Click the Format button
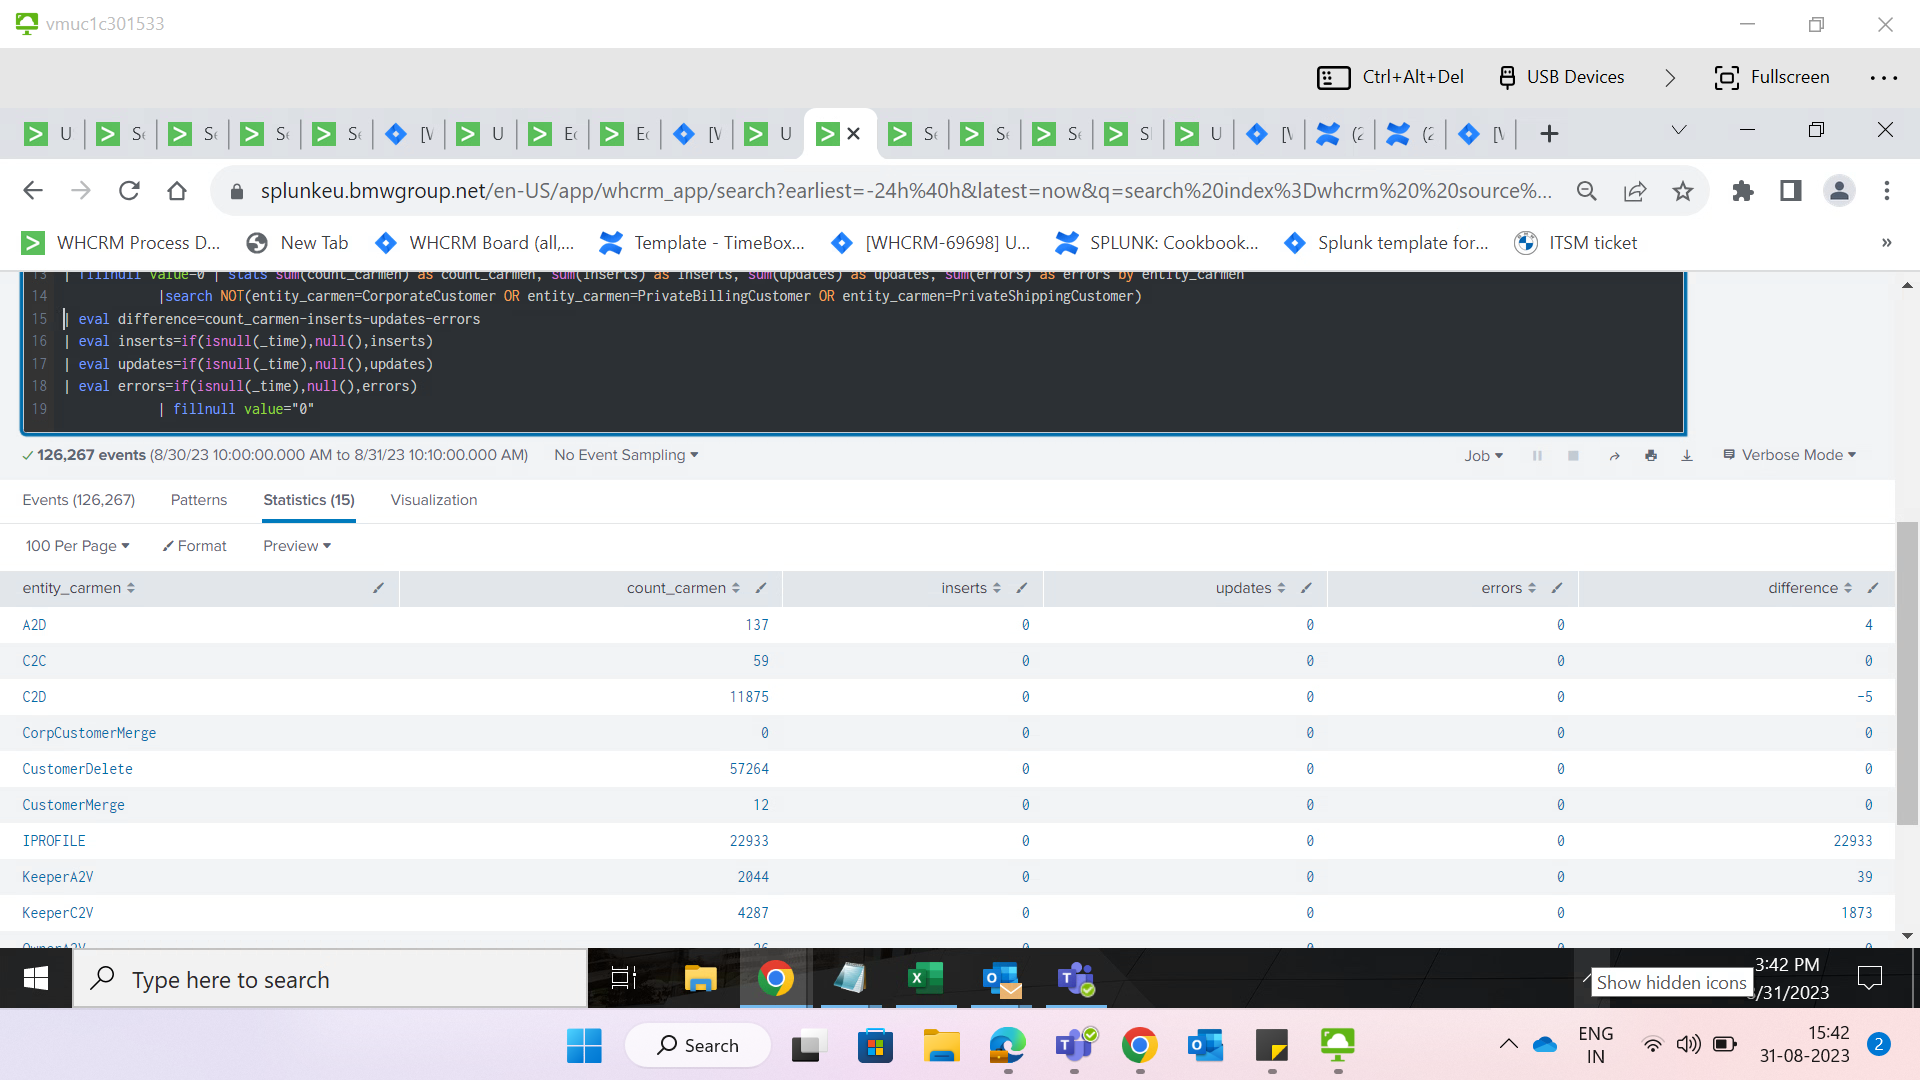Viewport: 1920px width, 1080px height. (195, 546)
